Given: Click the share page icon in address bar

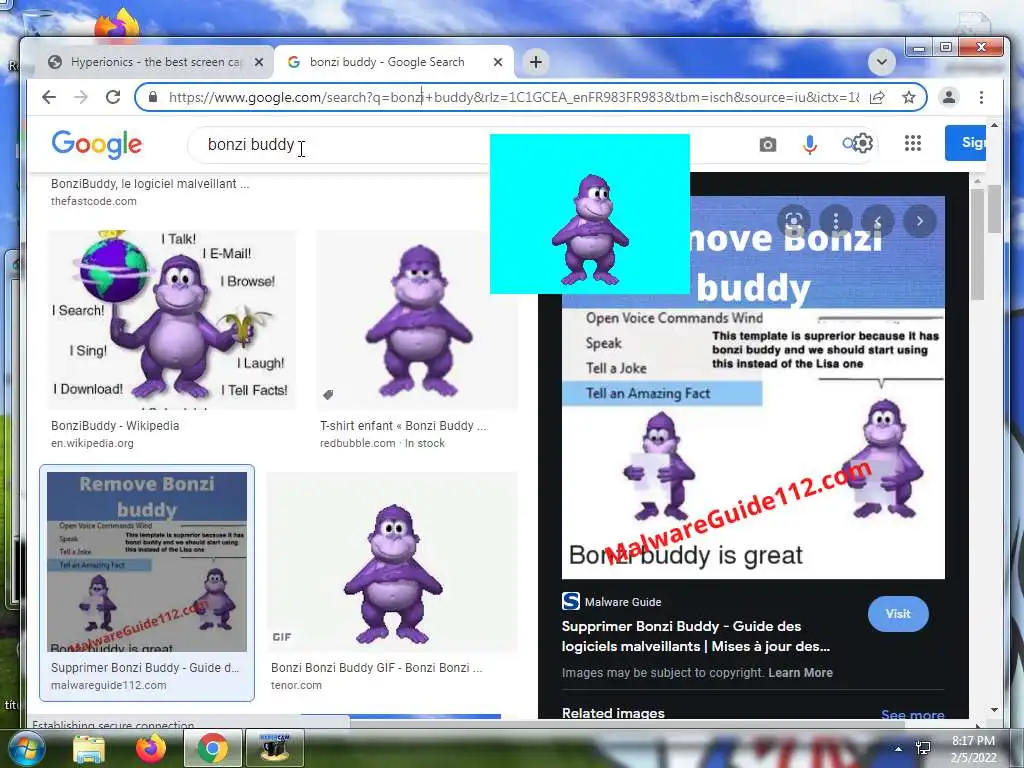Looking at the screenshot, I should tap(877, 97).
